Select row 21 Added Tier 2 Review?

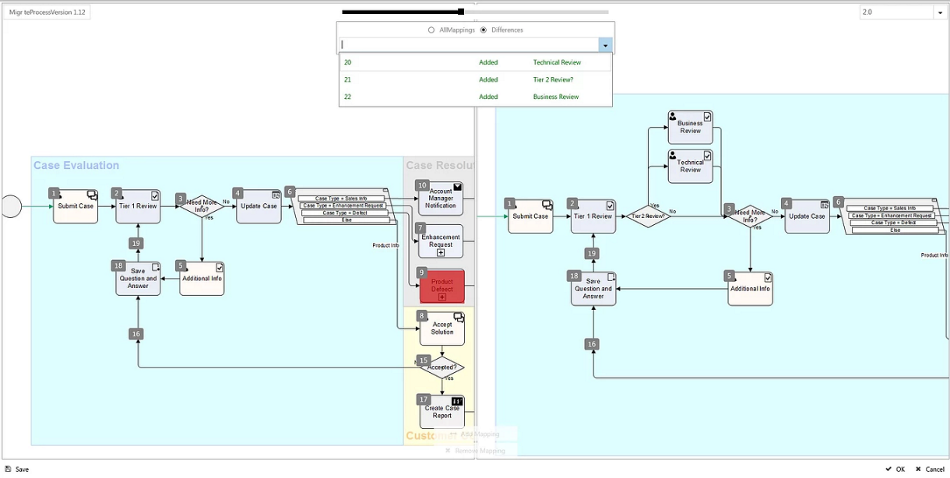coord(475,79)
